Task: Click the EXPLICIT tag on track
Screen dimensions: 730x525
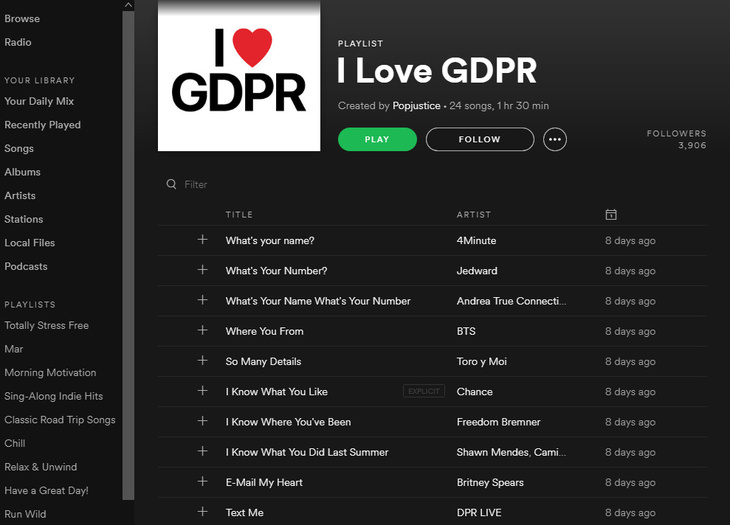Action: coord(424,391)
